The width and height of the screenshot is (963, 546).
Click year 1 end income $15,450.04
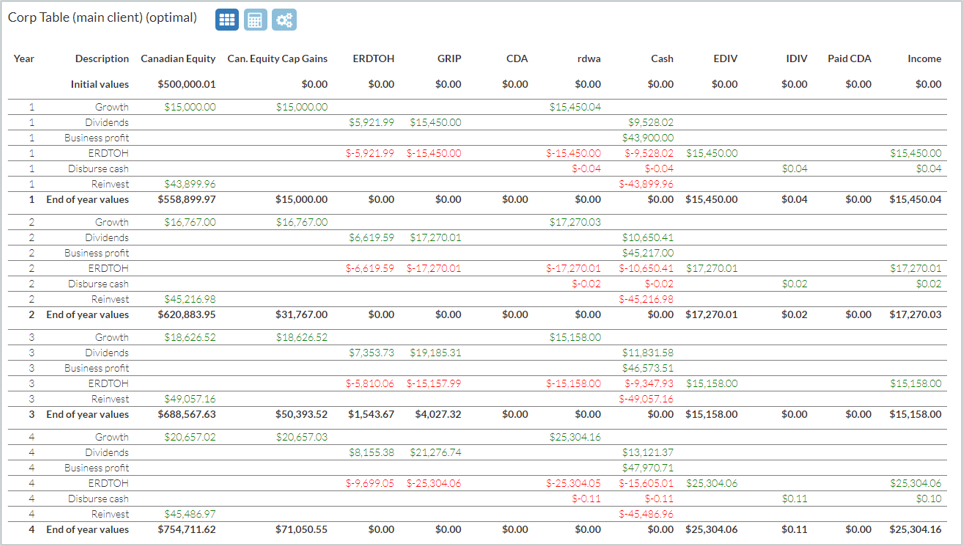915,200
